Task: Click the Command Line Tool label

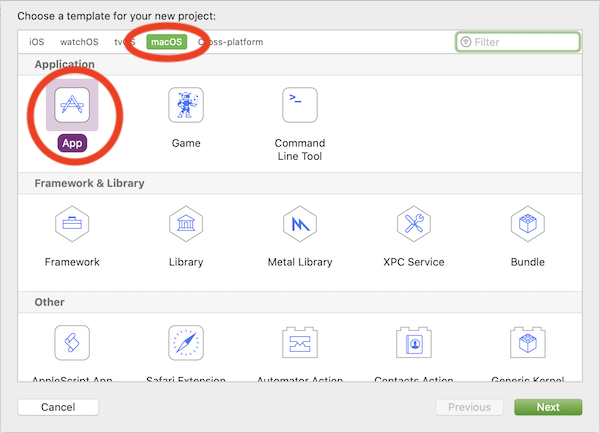Action: pos(300,150)
